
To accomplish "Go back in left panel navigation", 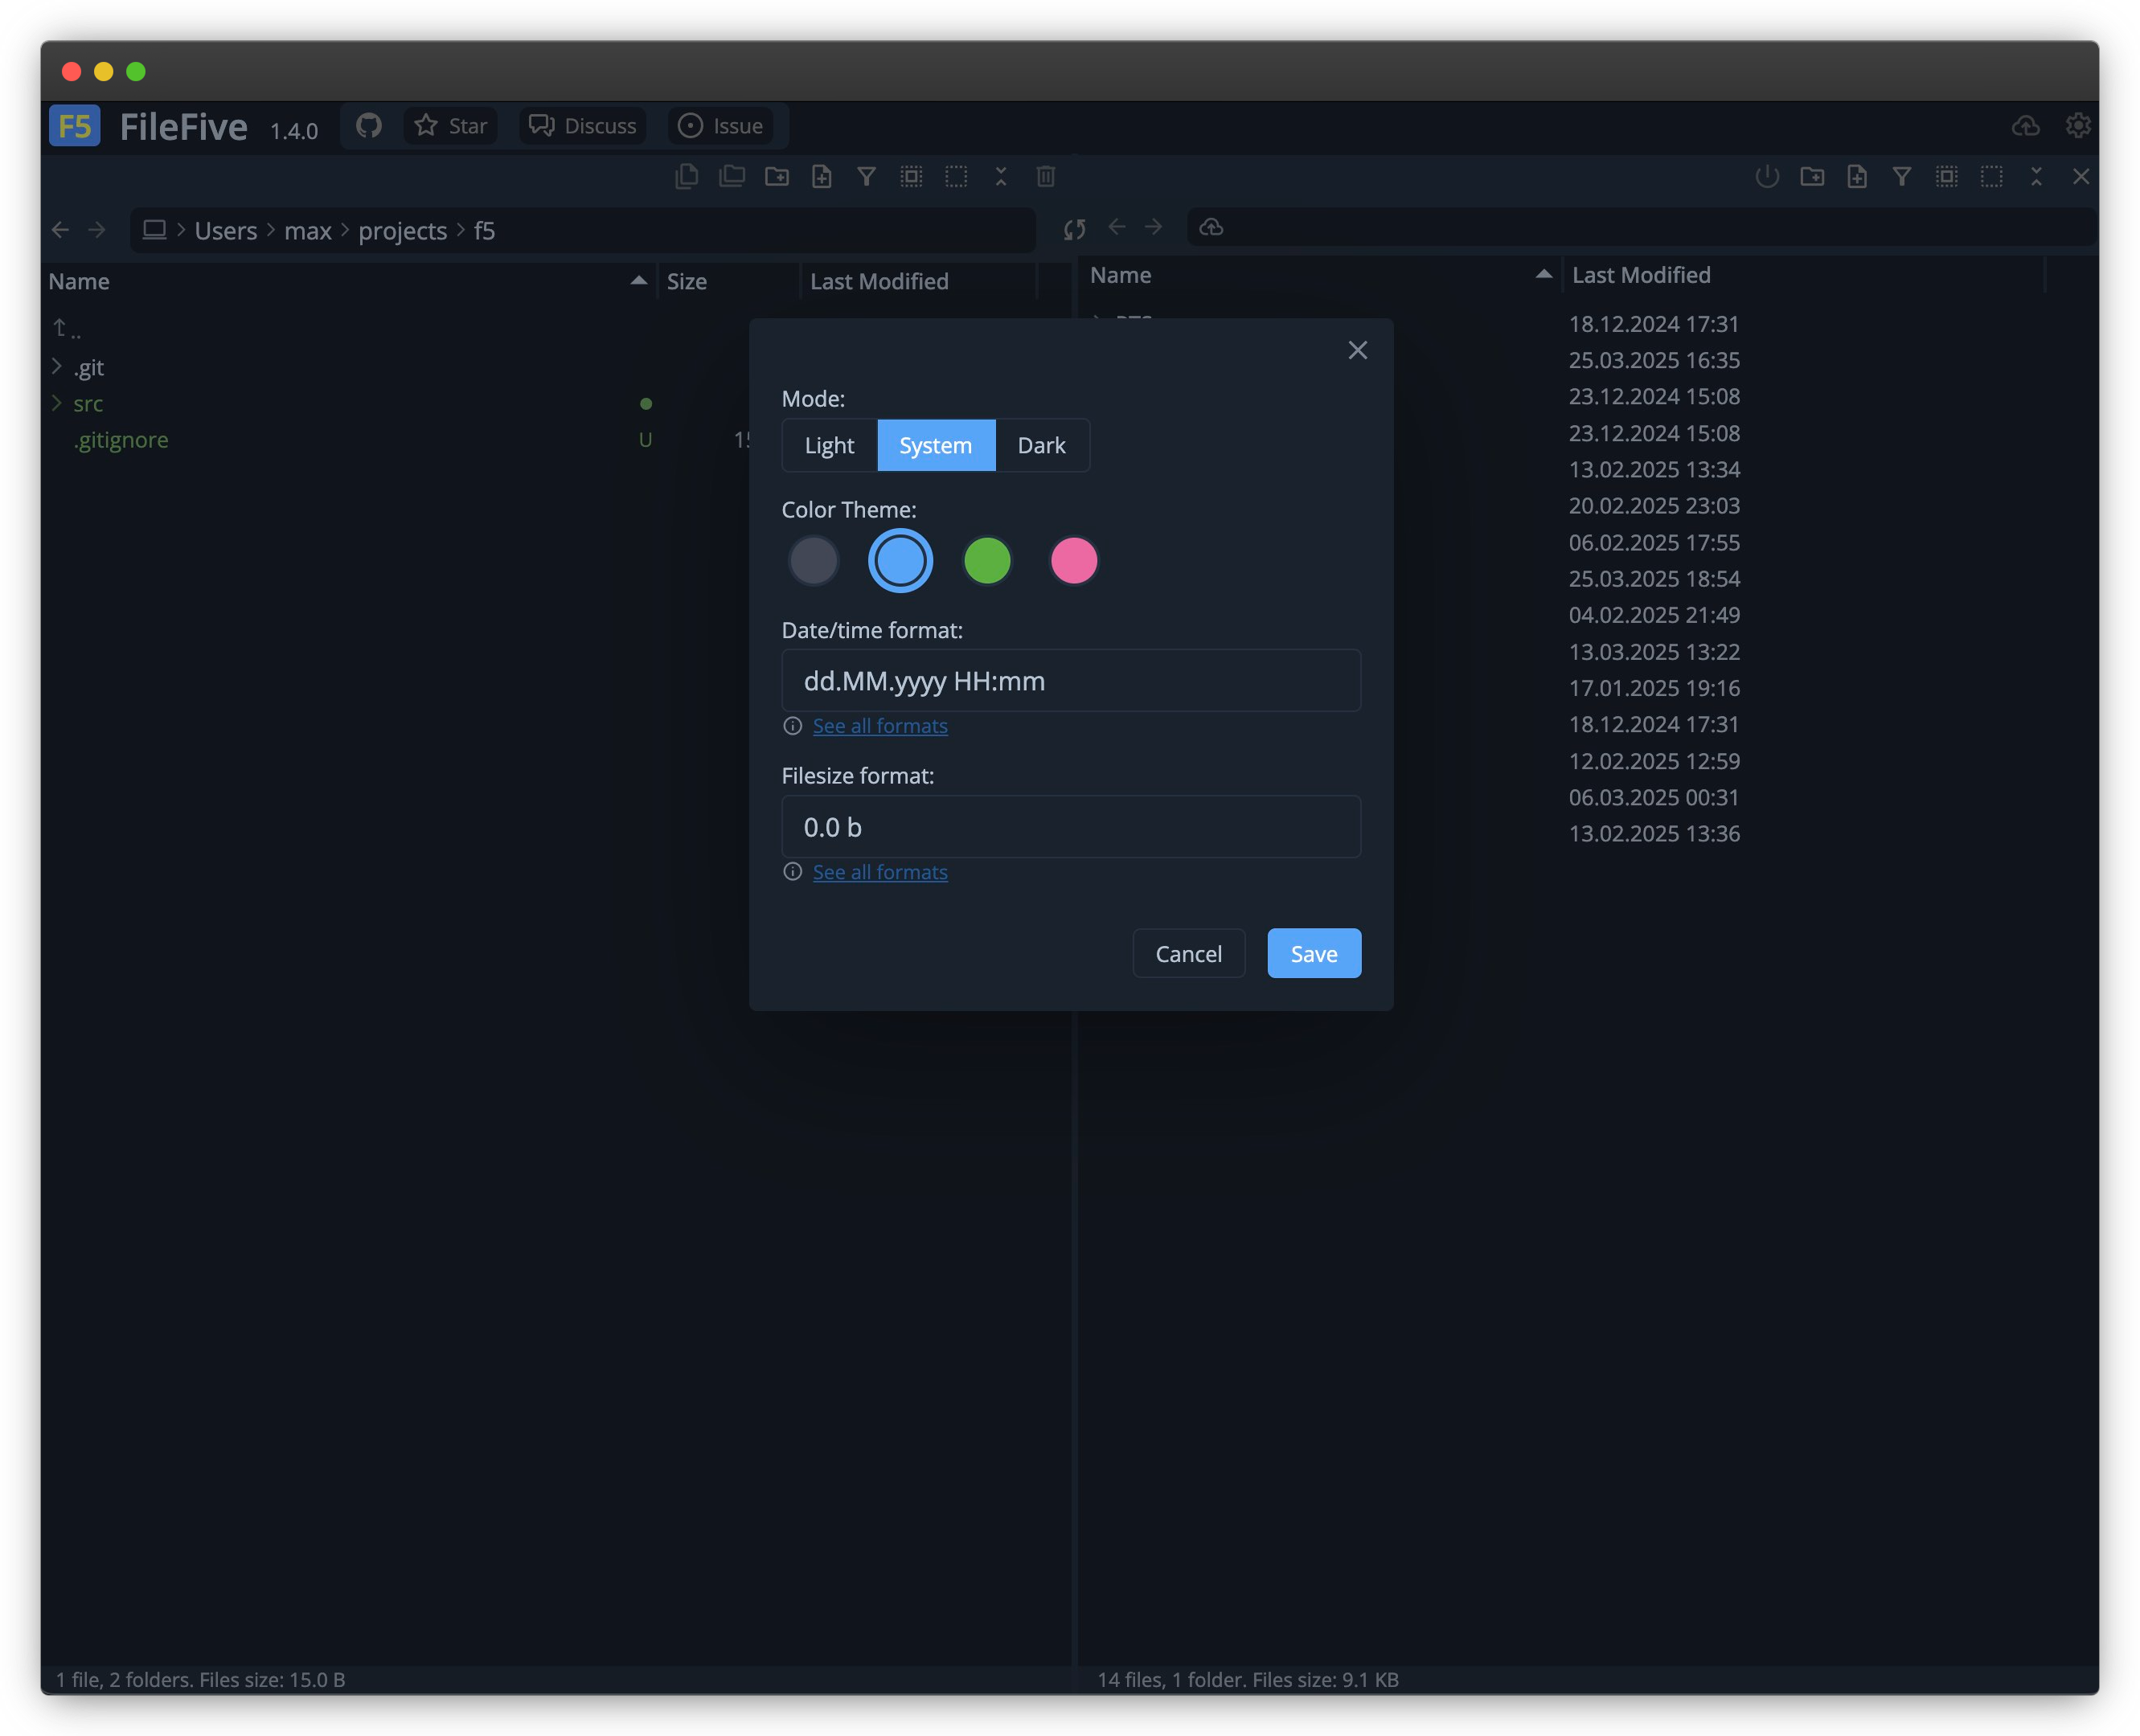I will click(60, 230).
